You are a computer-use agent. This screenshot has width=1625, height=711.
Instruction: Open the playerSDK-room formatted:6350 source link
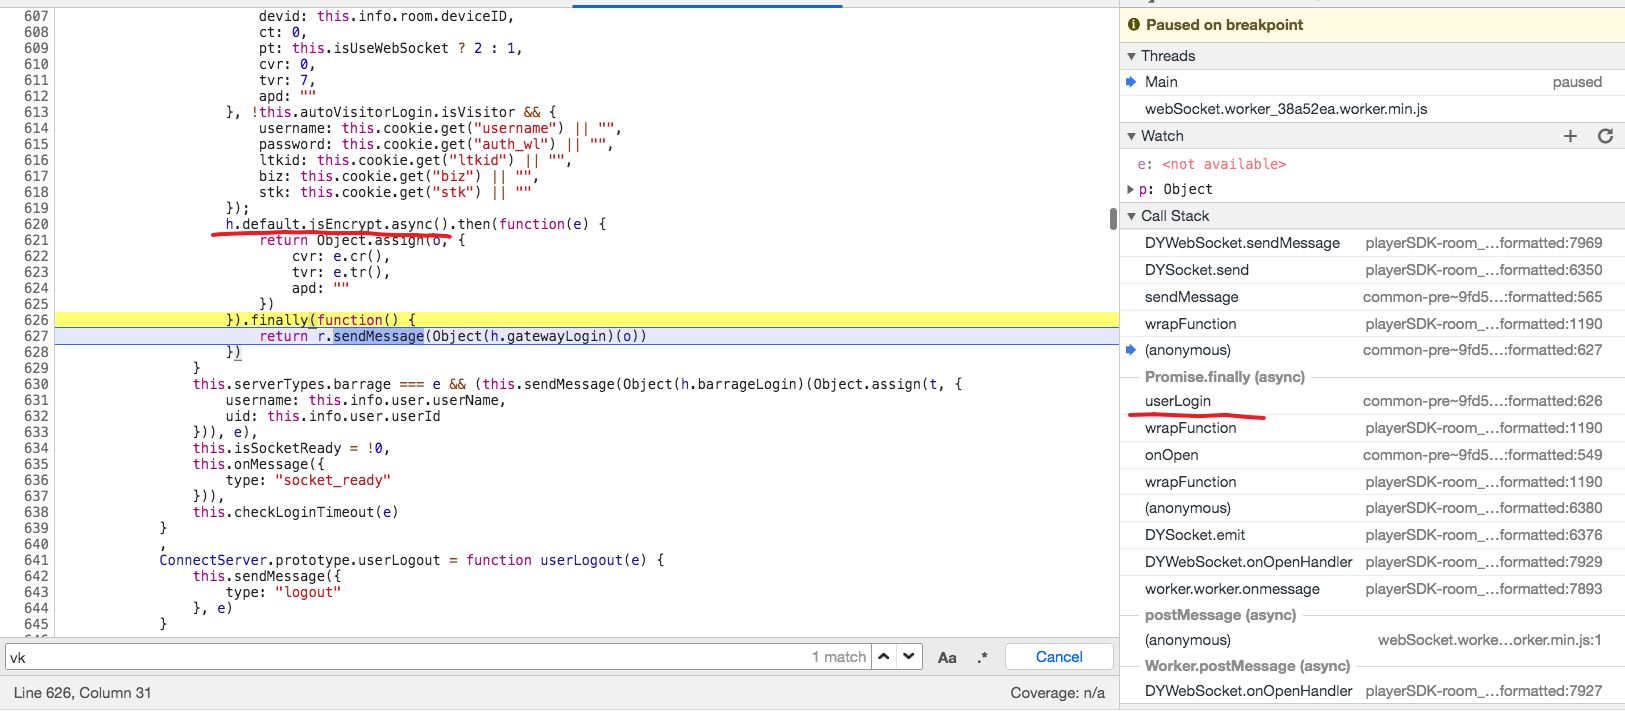(x=1483, y=270)
